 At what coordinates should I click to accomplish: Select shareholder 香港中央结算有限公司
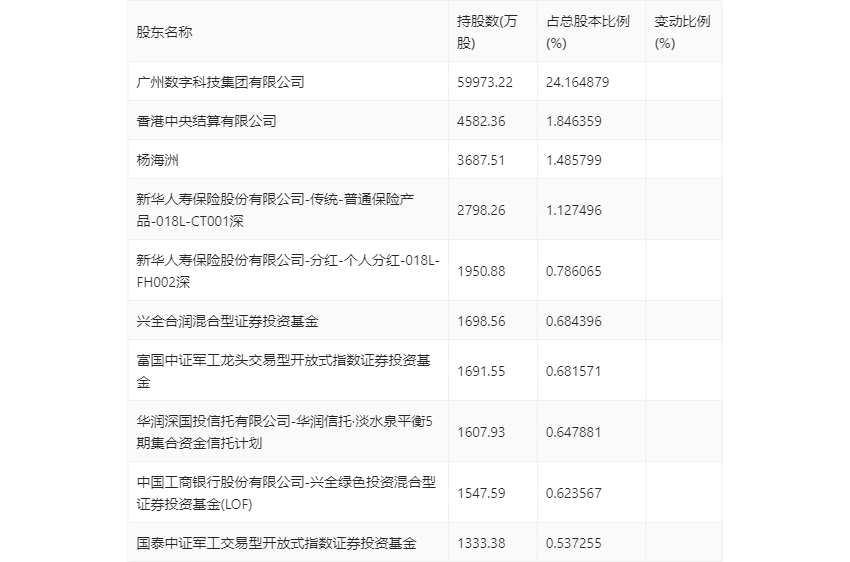206,121
